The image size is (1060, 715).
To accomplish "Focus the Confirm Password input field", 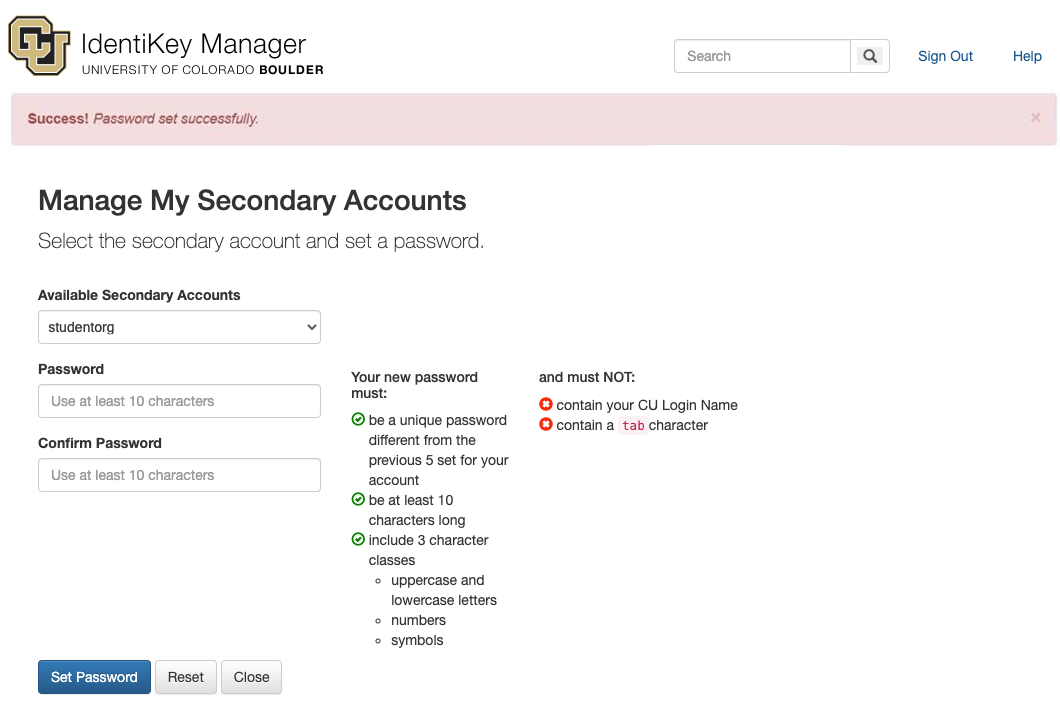I will click(x=179, y=475).
